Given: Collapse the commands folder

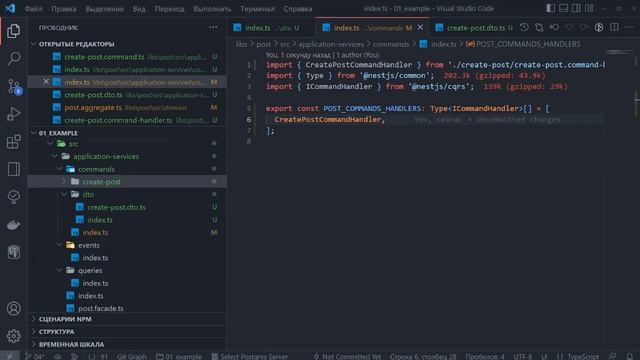Looking at the screenshot, I should click(x=60, y=169).
